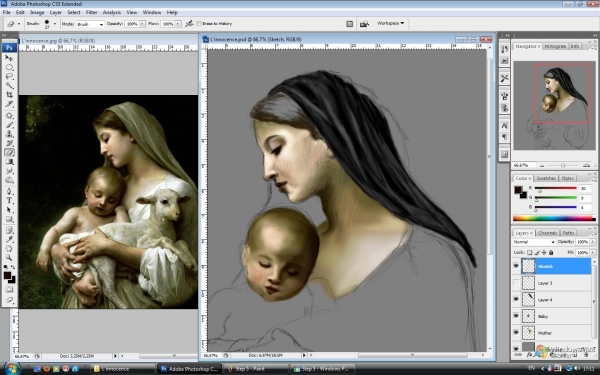Select the Zoom tool
Image resolution: width=600 pixels, height=375 pixels.
[9, 258]
